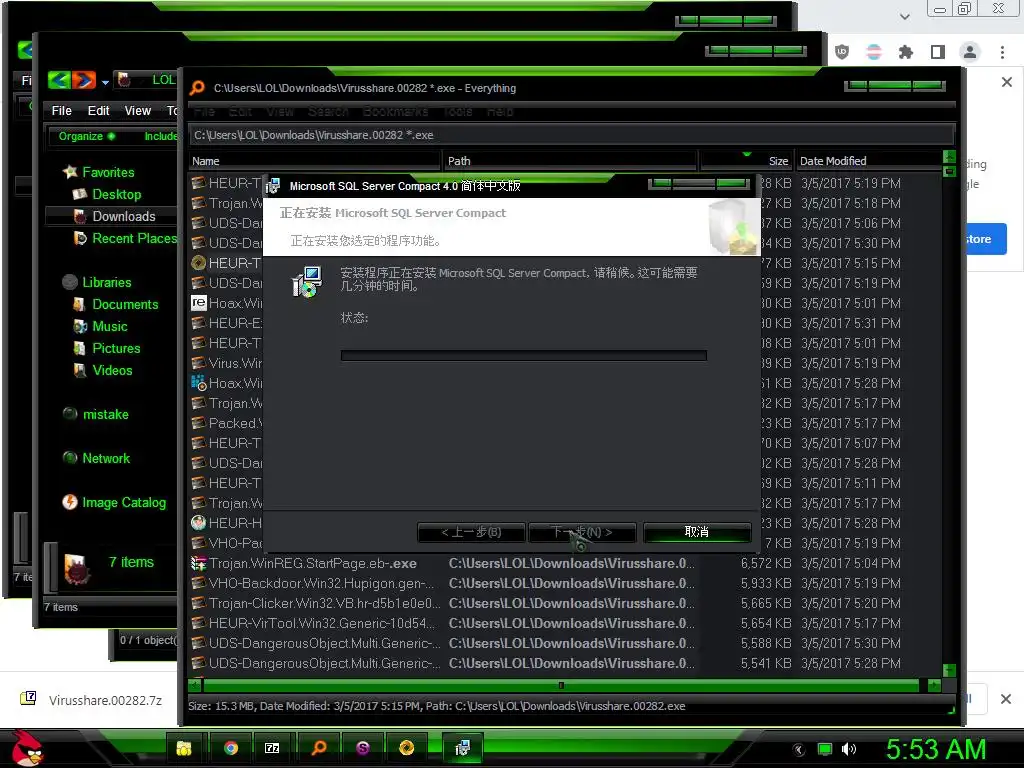Click the 6,572 KB size cell
1024x768 pixels.
(765, 563)
